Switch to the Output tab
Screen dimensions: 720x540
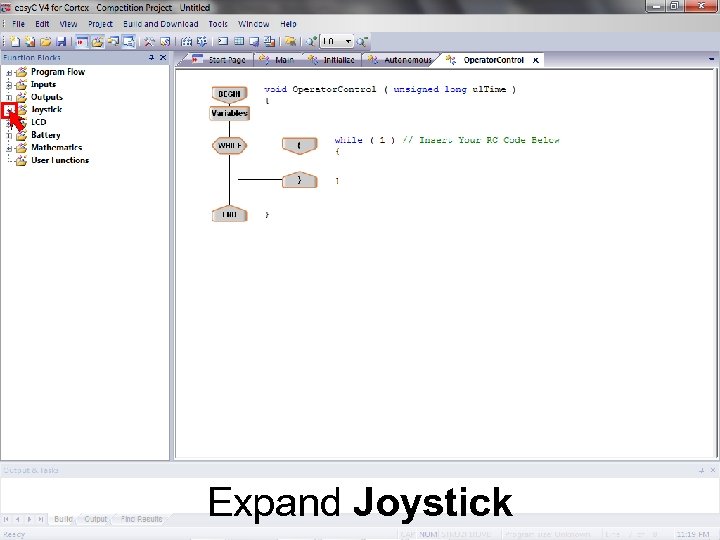click(x=96, y=519)
